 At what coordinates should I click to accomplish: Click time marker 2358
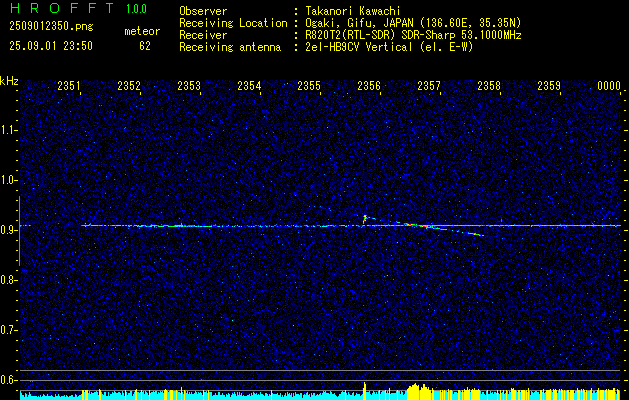pos(489,86)
